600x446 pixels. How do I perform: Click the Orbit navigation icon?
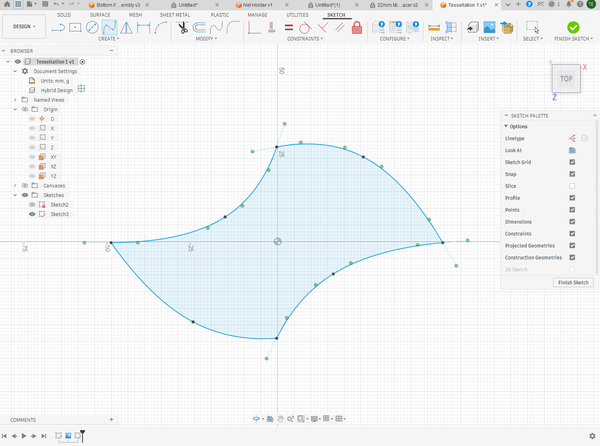coord(256,419)
